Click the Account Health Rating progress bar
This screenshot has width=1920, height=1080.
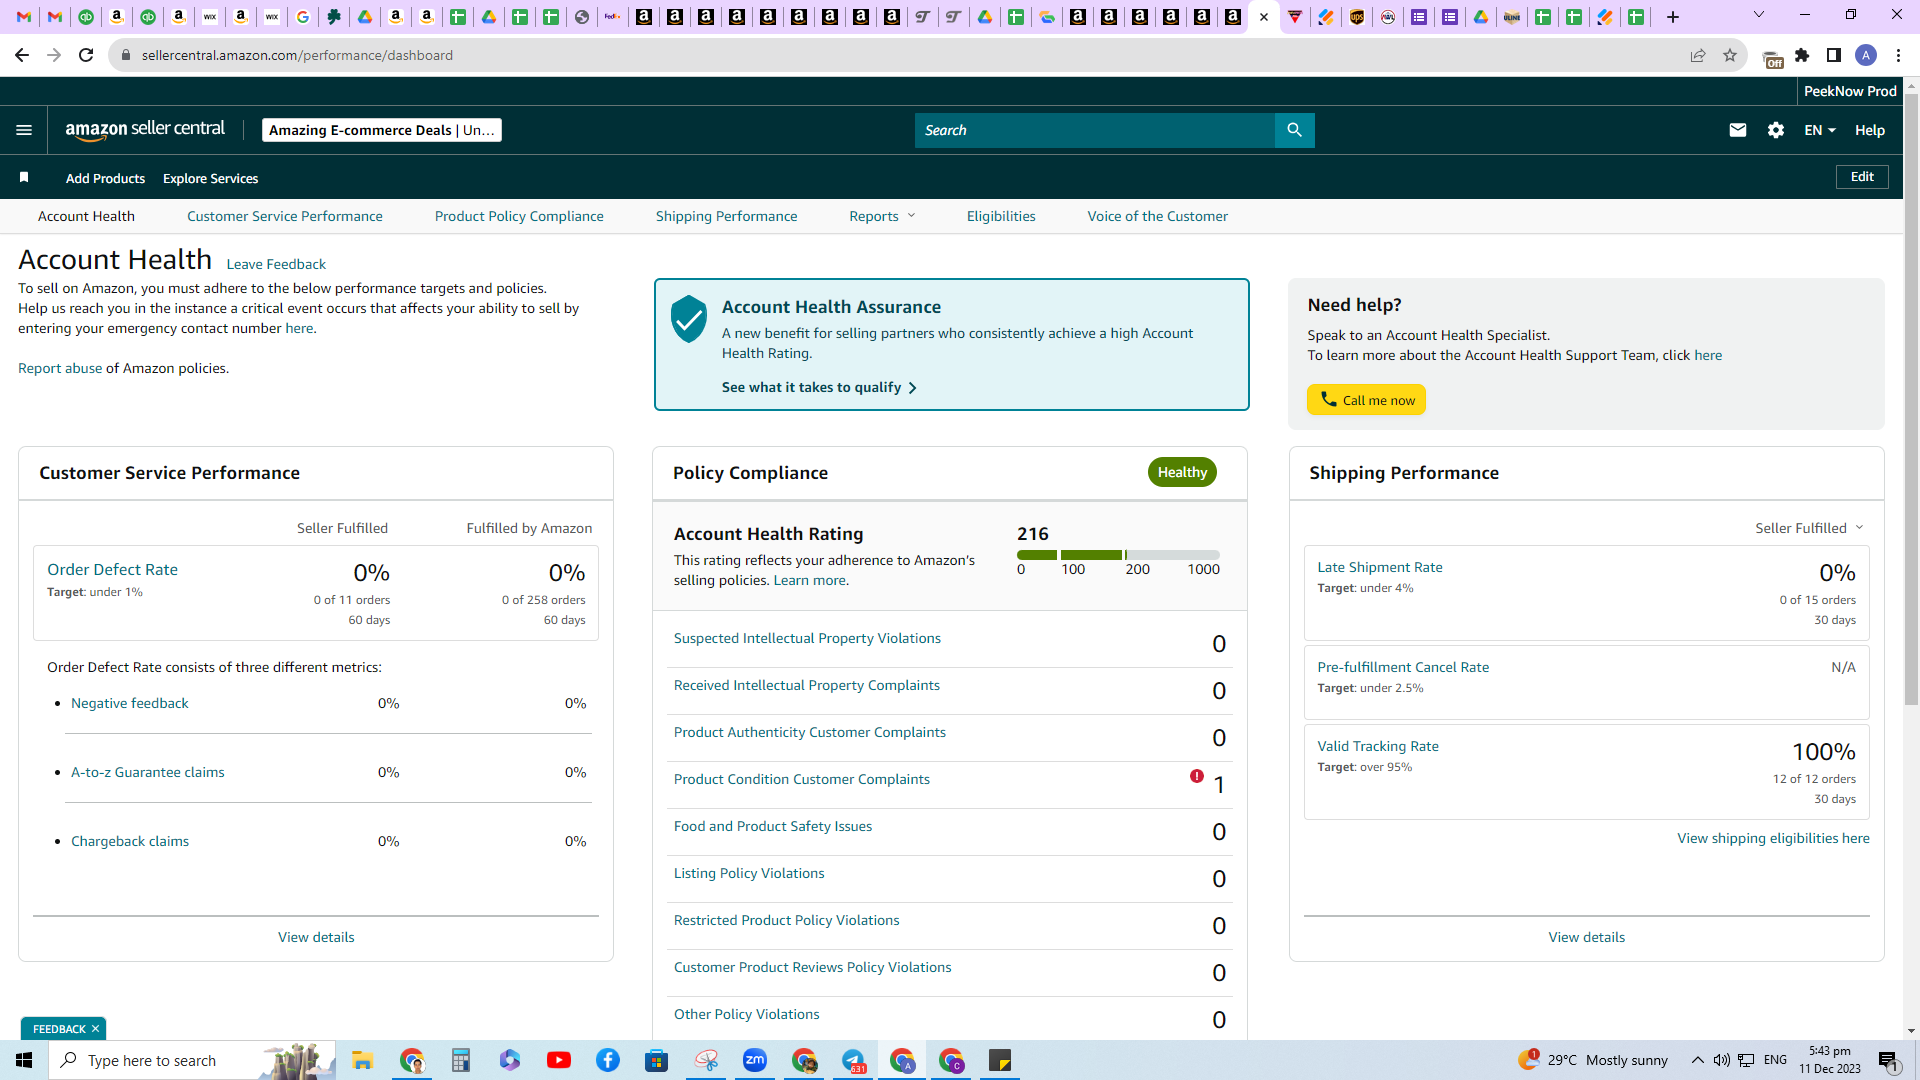(1118, 555)
